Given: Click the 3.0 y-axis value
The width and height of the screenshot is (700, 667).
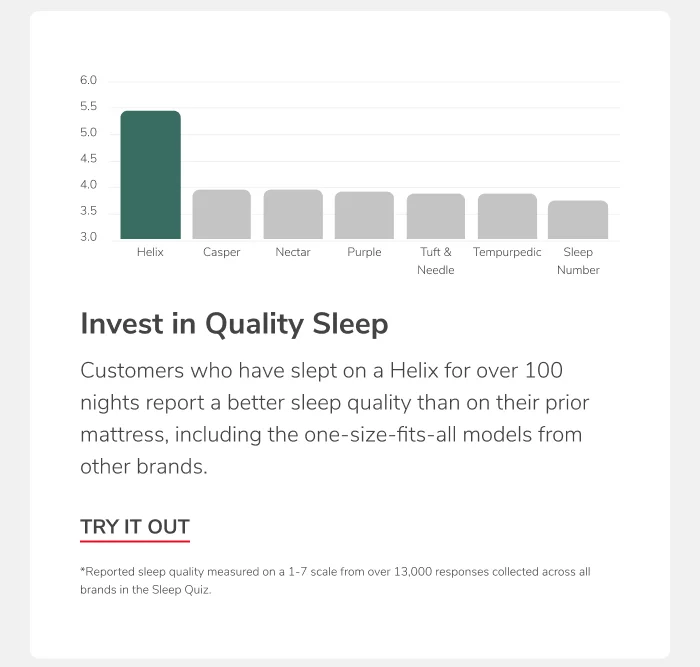Looking at the screenshot, I should coord(88,237).
